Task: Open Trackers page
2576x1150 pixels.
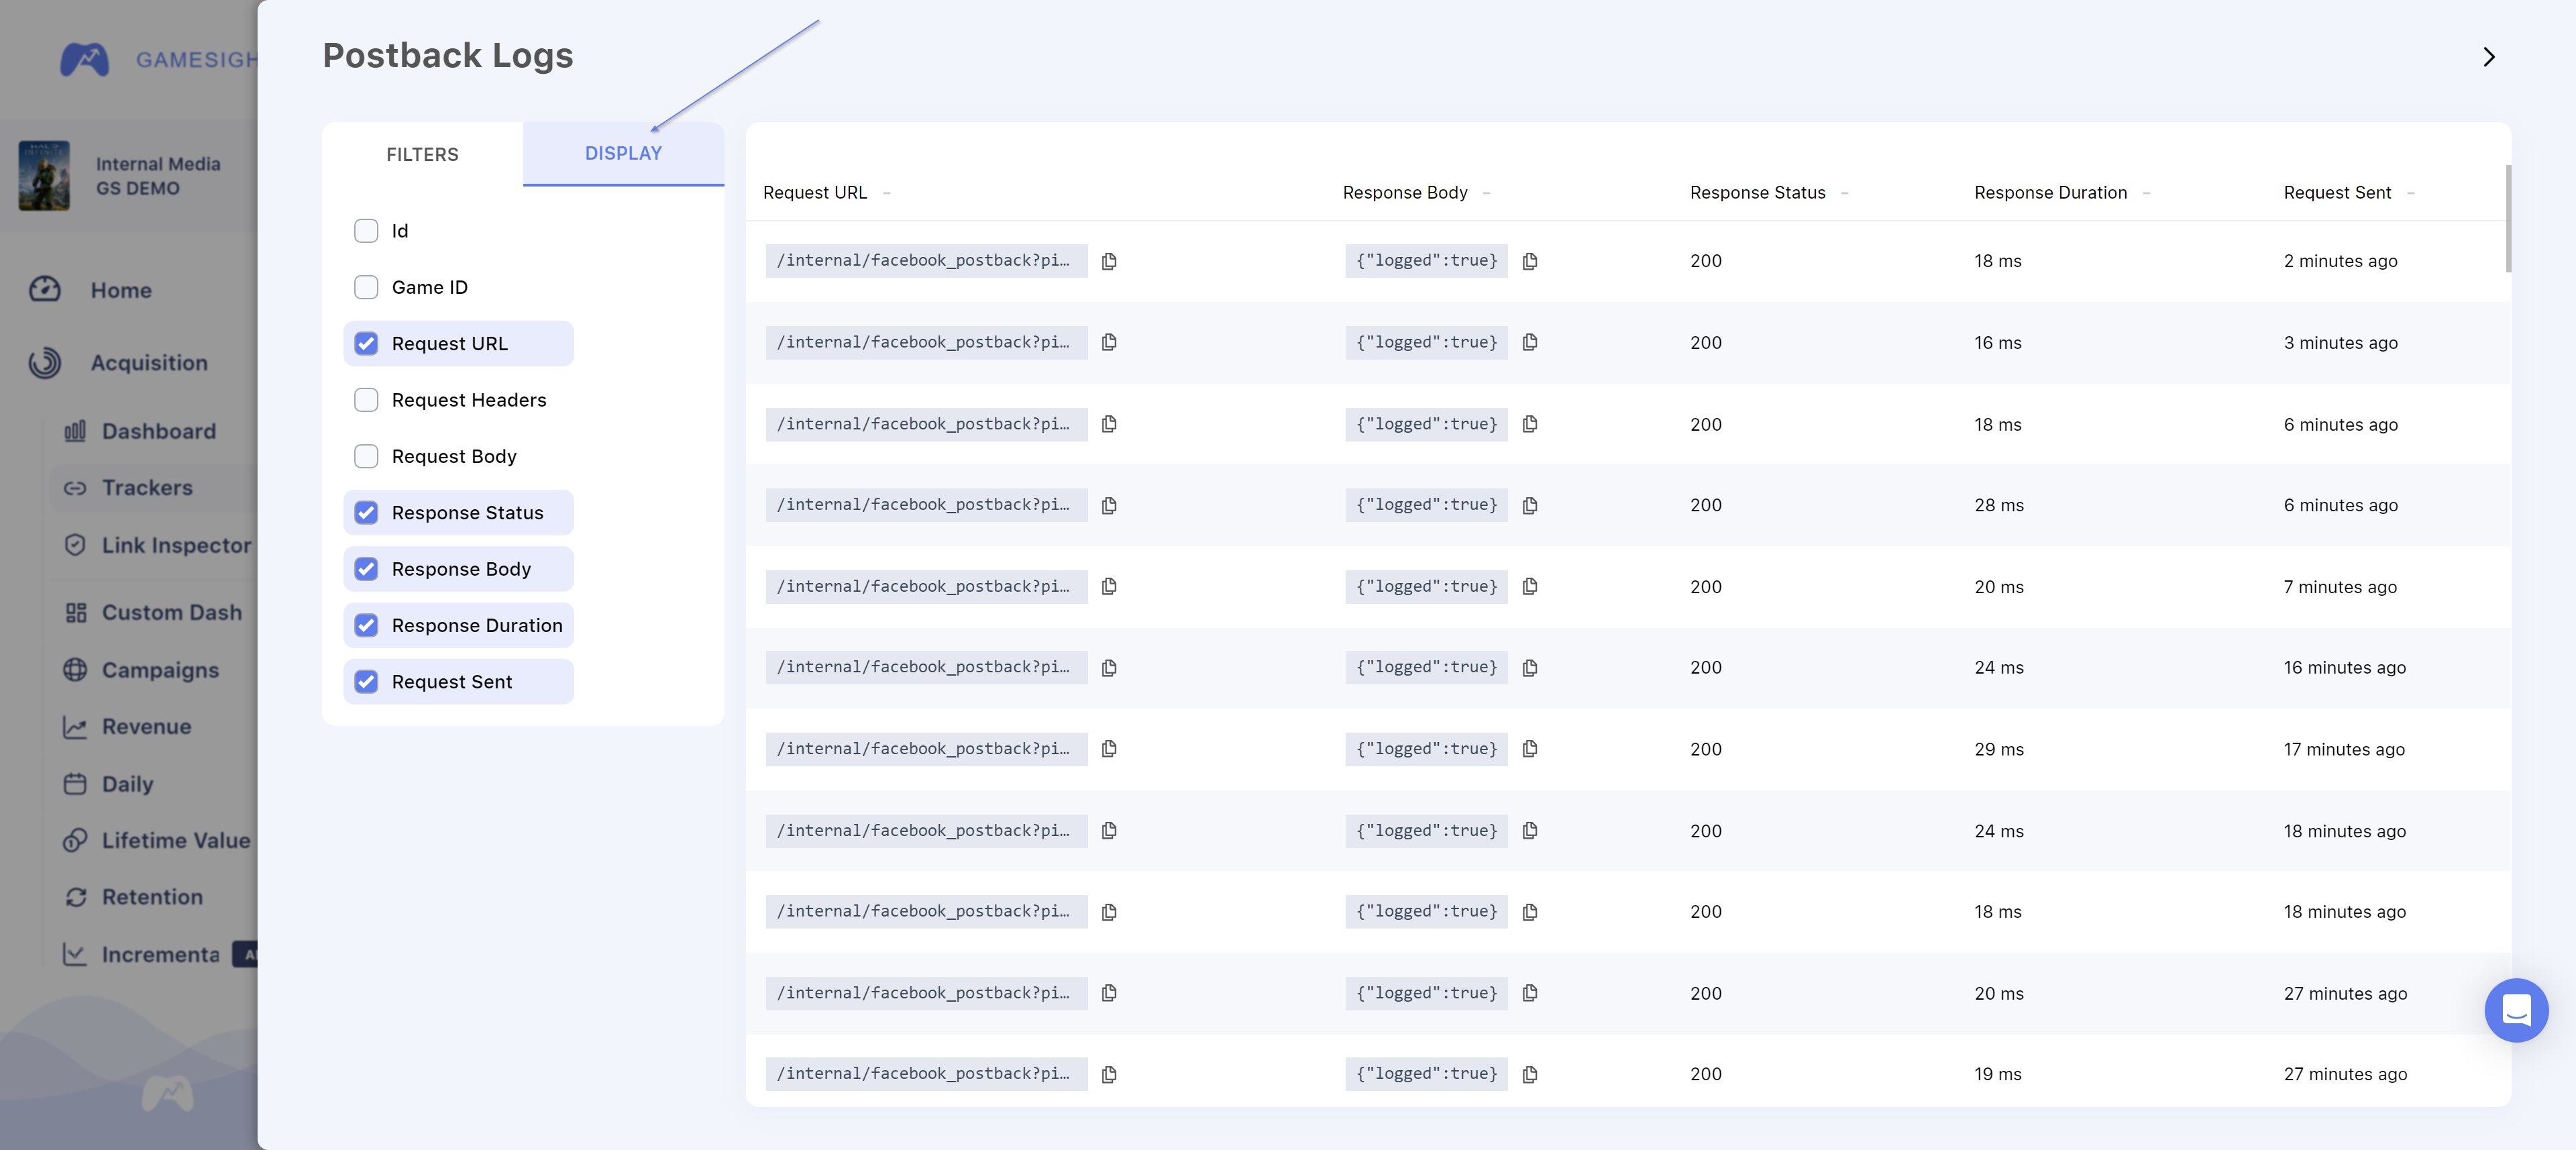Action: tap(147, 488)
